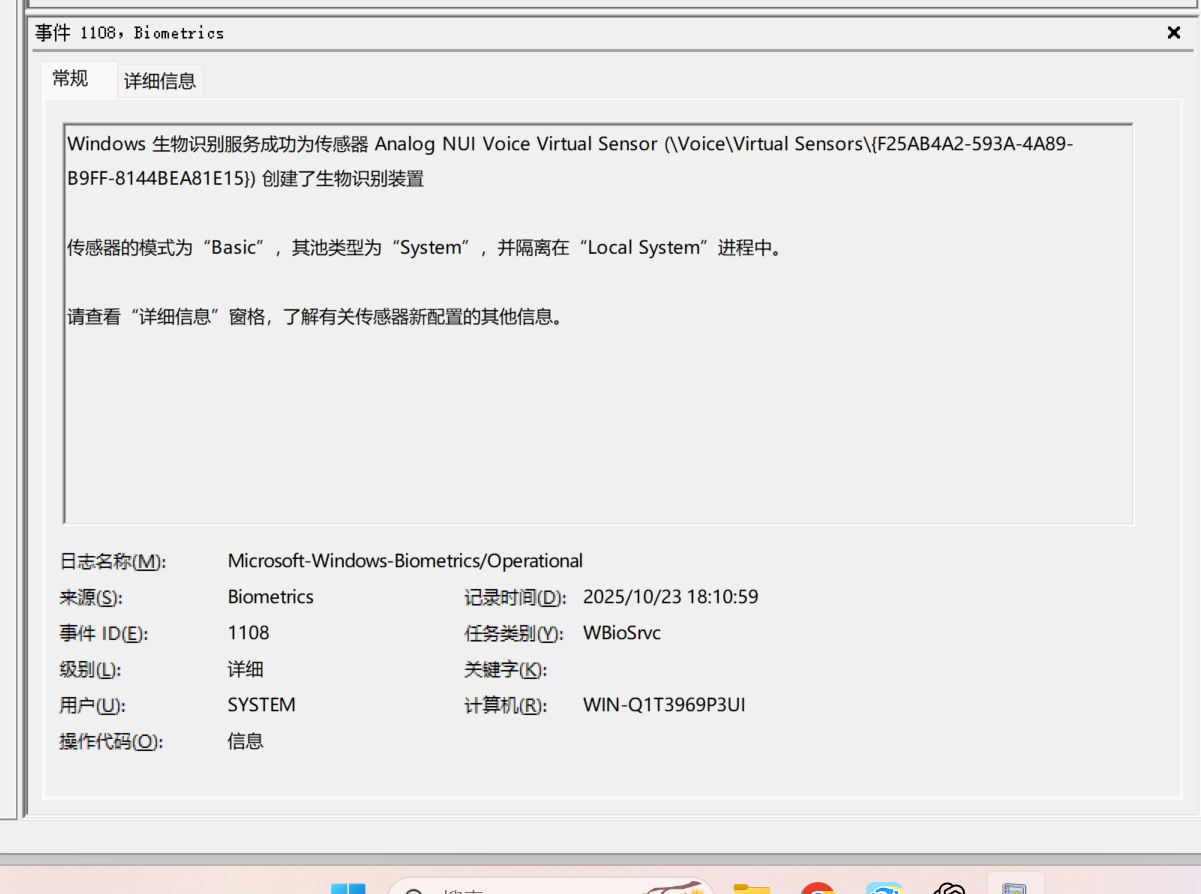Select the level value 详细
This screenshot has height=894, width=1201.
pos(246,669)
